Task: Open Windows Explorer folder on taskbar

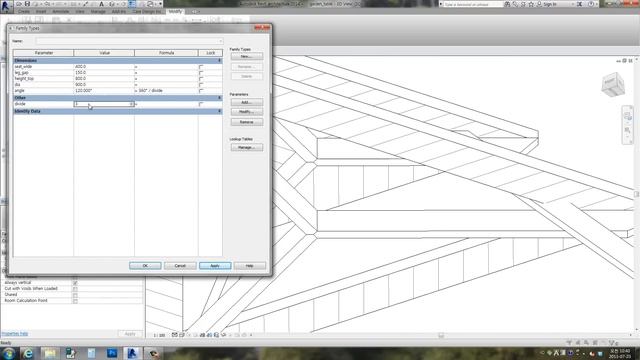Action: [50, 353]
